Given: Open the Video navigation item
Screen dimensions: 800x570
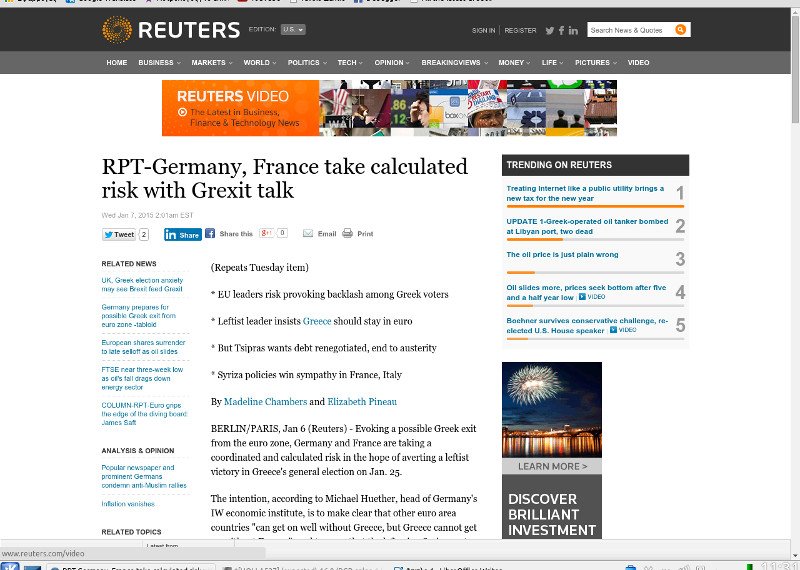Looking at the screenshot, I should coord(638,63).
